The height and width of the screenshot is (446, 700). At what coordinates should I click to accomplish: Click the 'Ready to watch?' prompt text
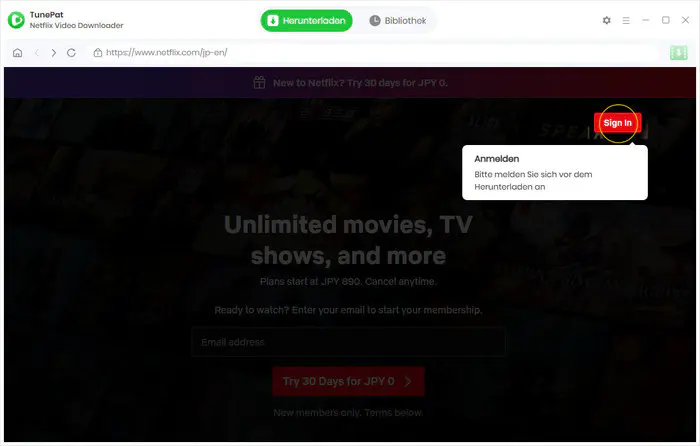(348, 310)
